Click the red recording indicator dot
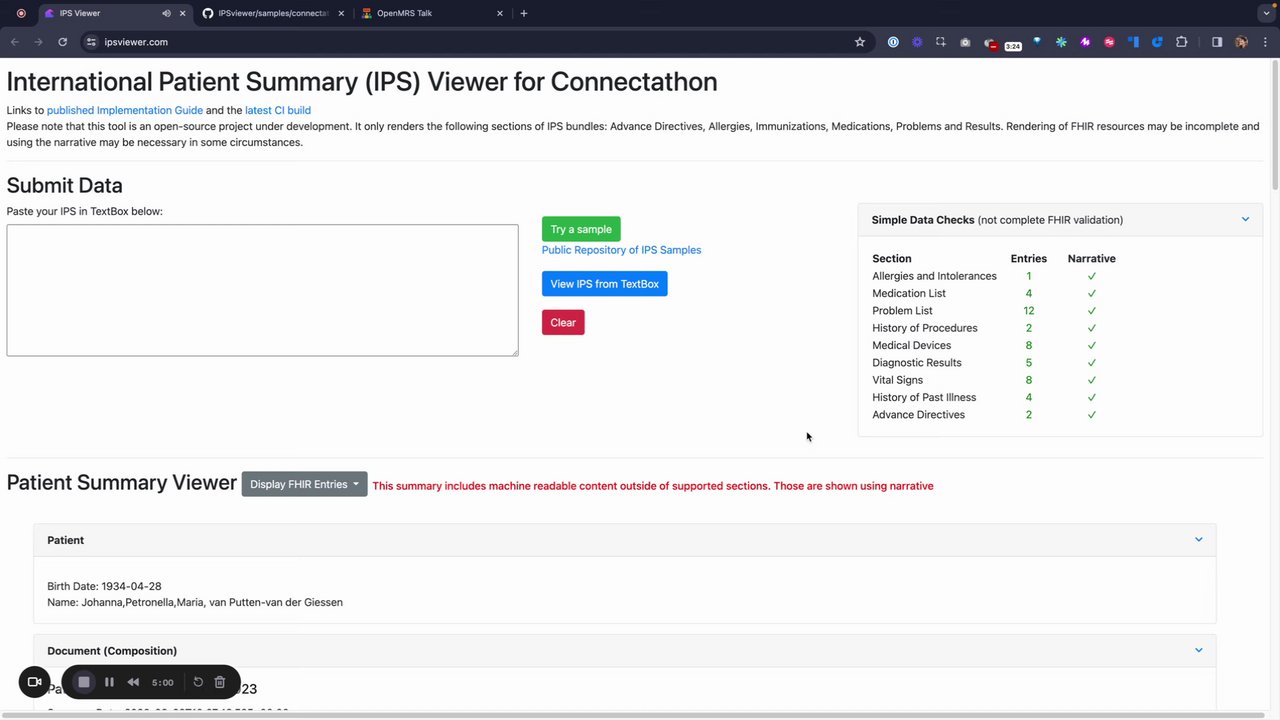The height and width of the screenshot is (720, 1280). pyautogui.click(x=21, y=13)
